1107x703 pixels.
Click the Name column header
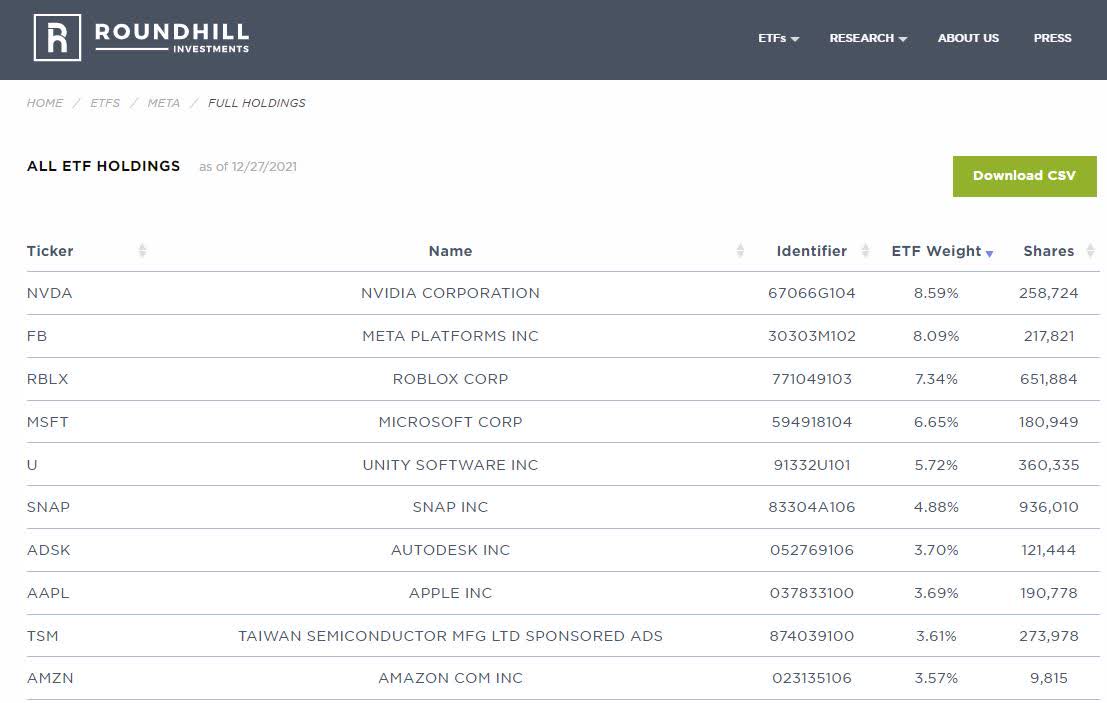point(450,251)
